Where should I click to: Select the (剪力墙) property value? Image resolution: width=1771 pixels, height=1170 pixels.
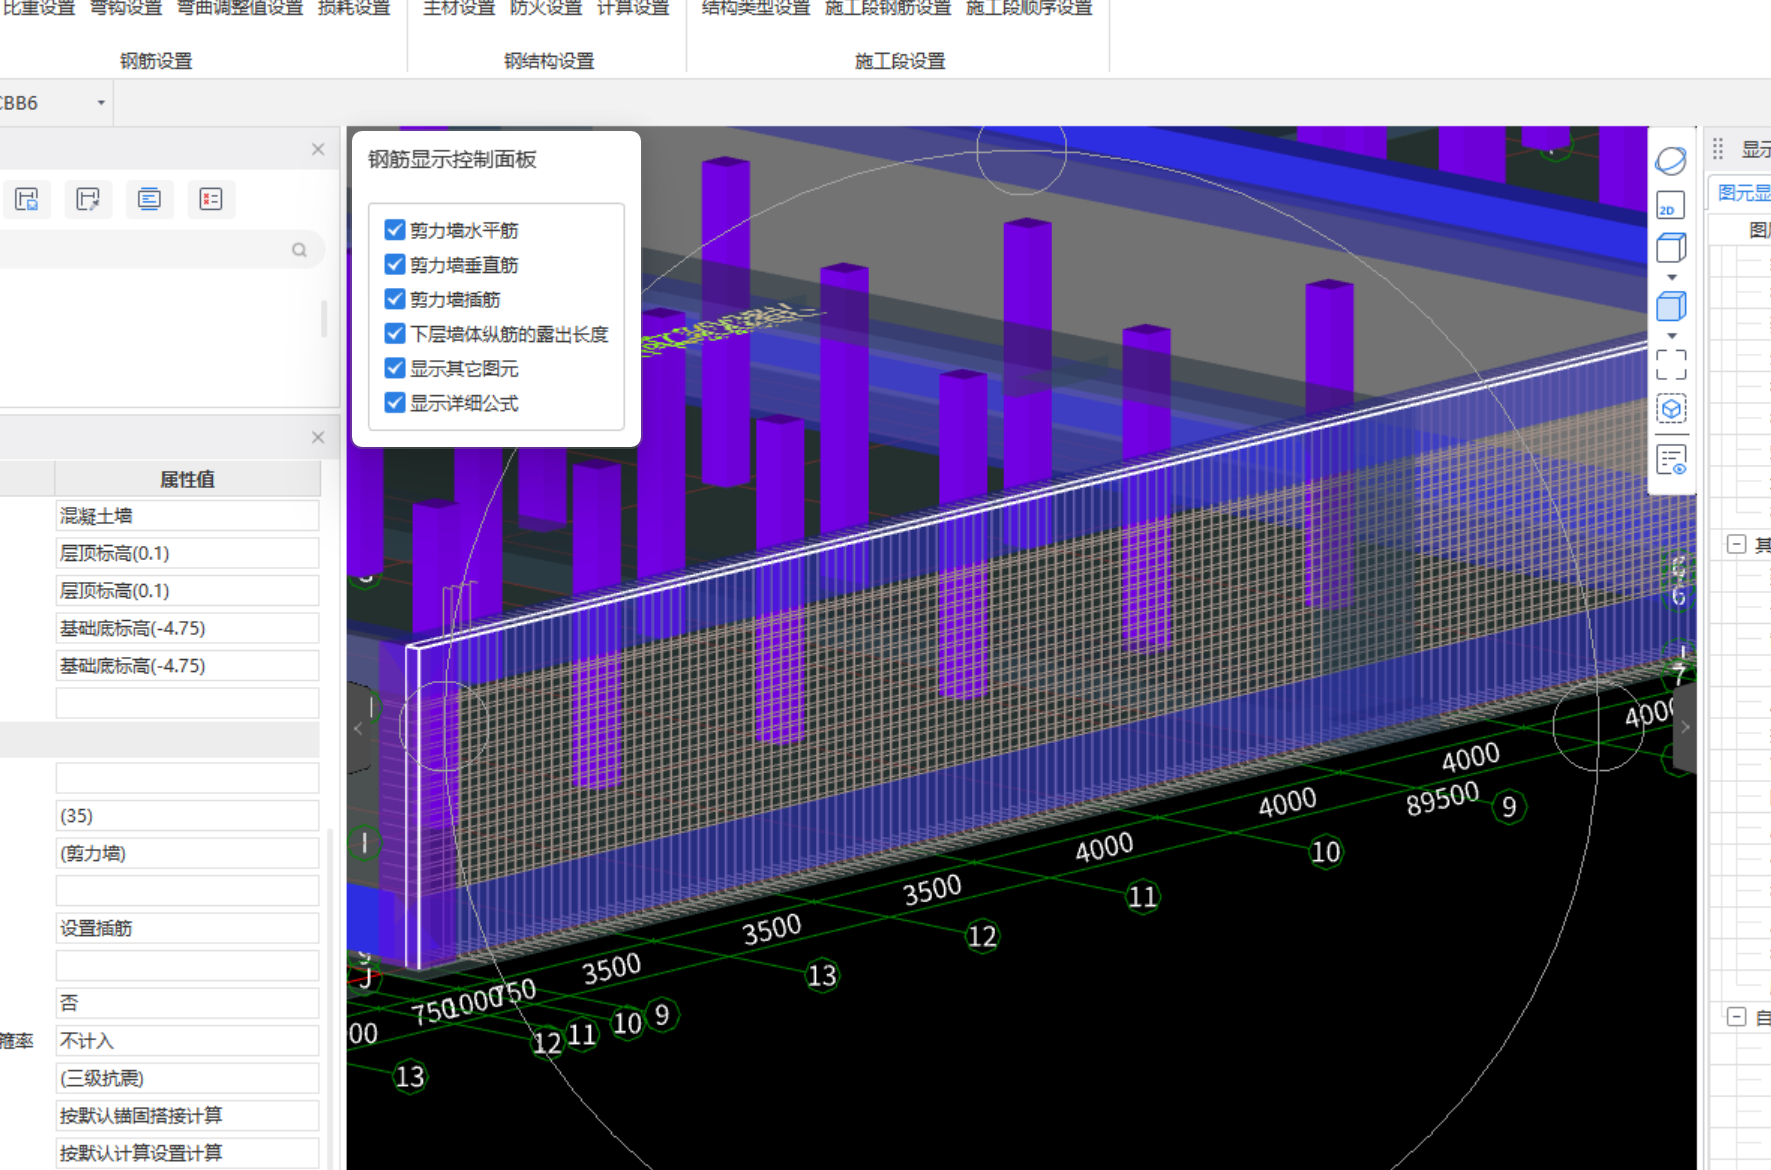(x=187, y=853)
